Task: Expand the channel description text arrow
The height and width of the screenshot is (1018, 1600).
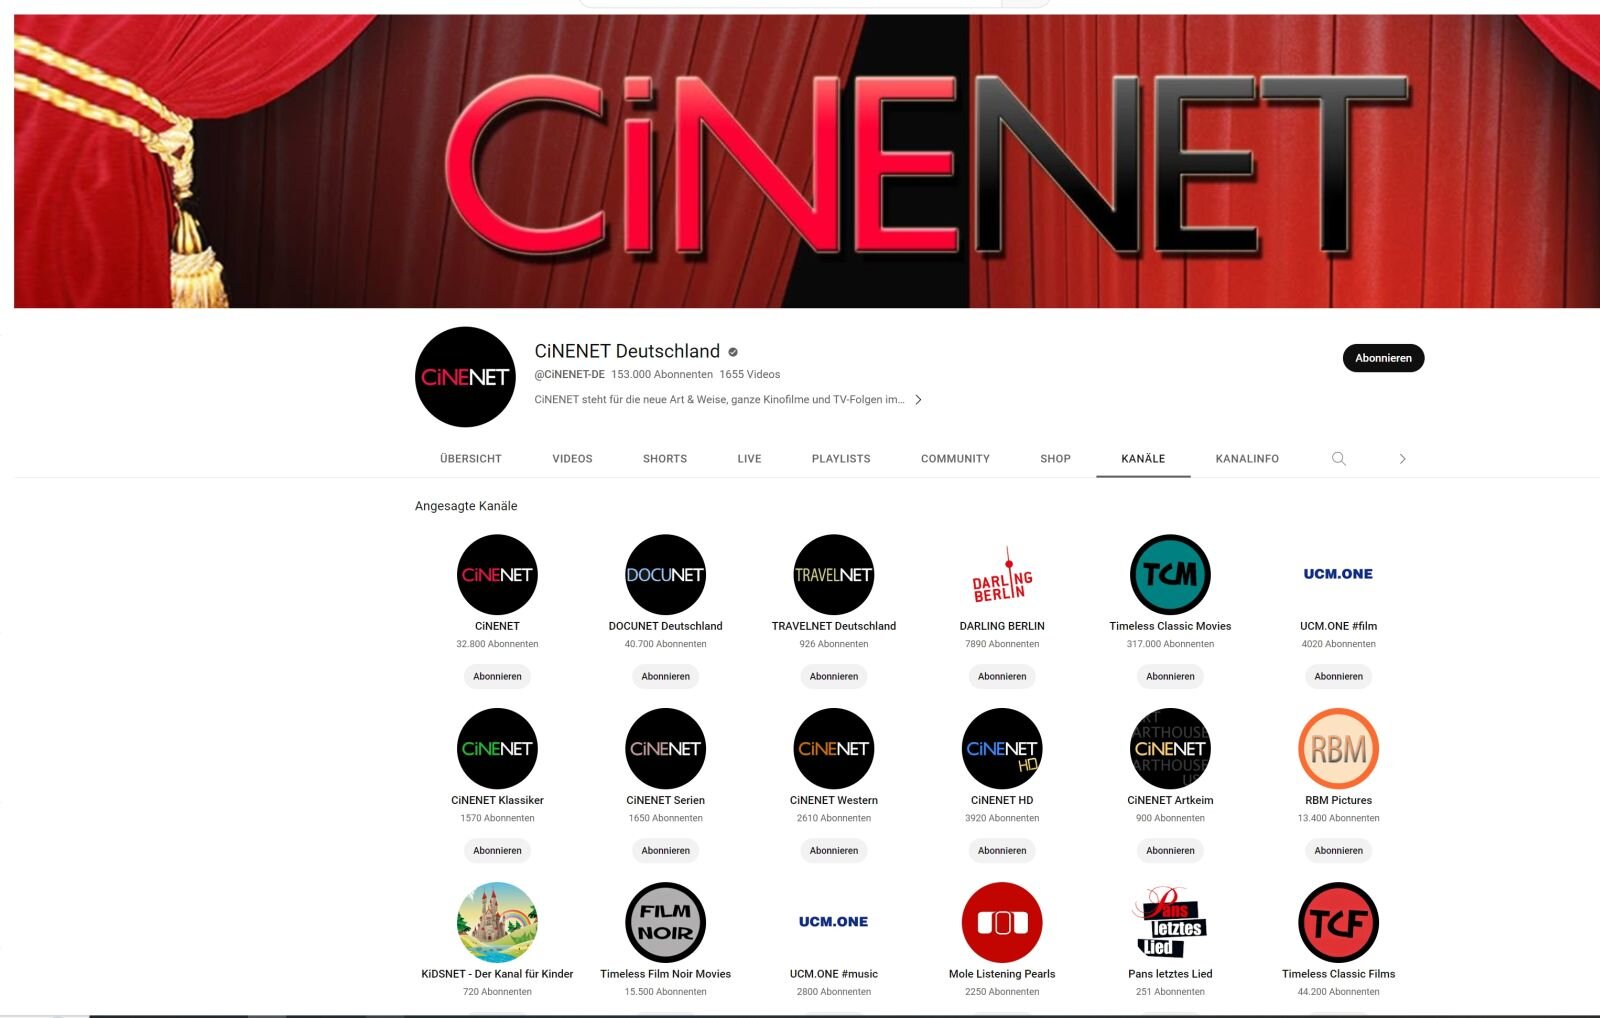Action: 918,400
